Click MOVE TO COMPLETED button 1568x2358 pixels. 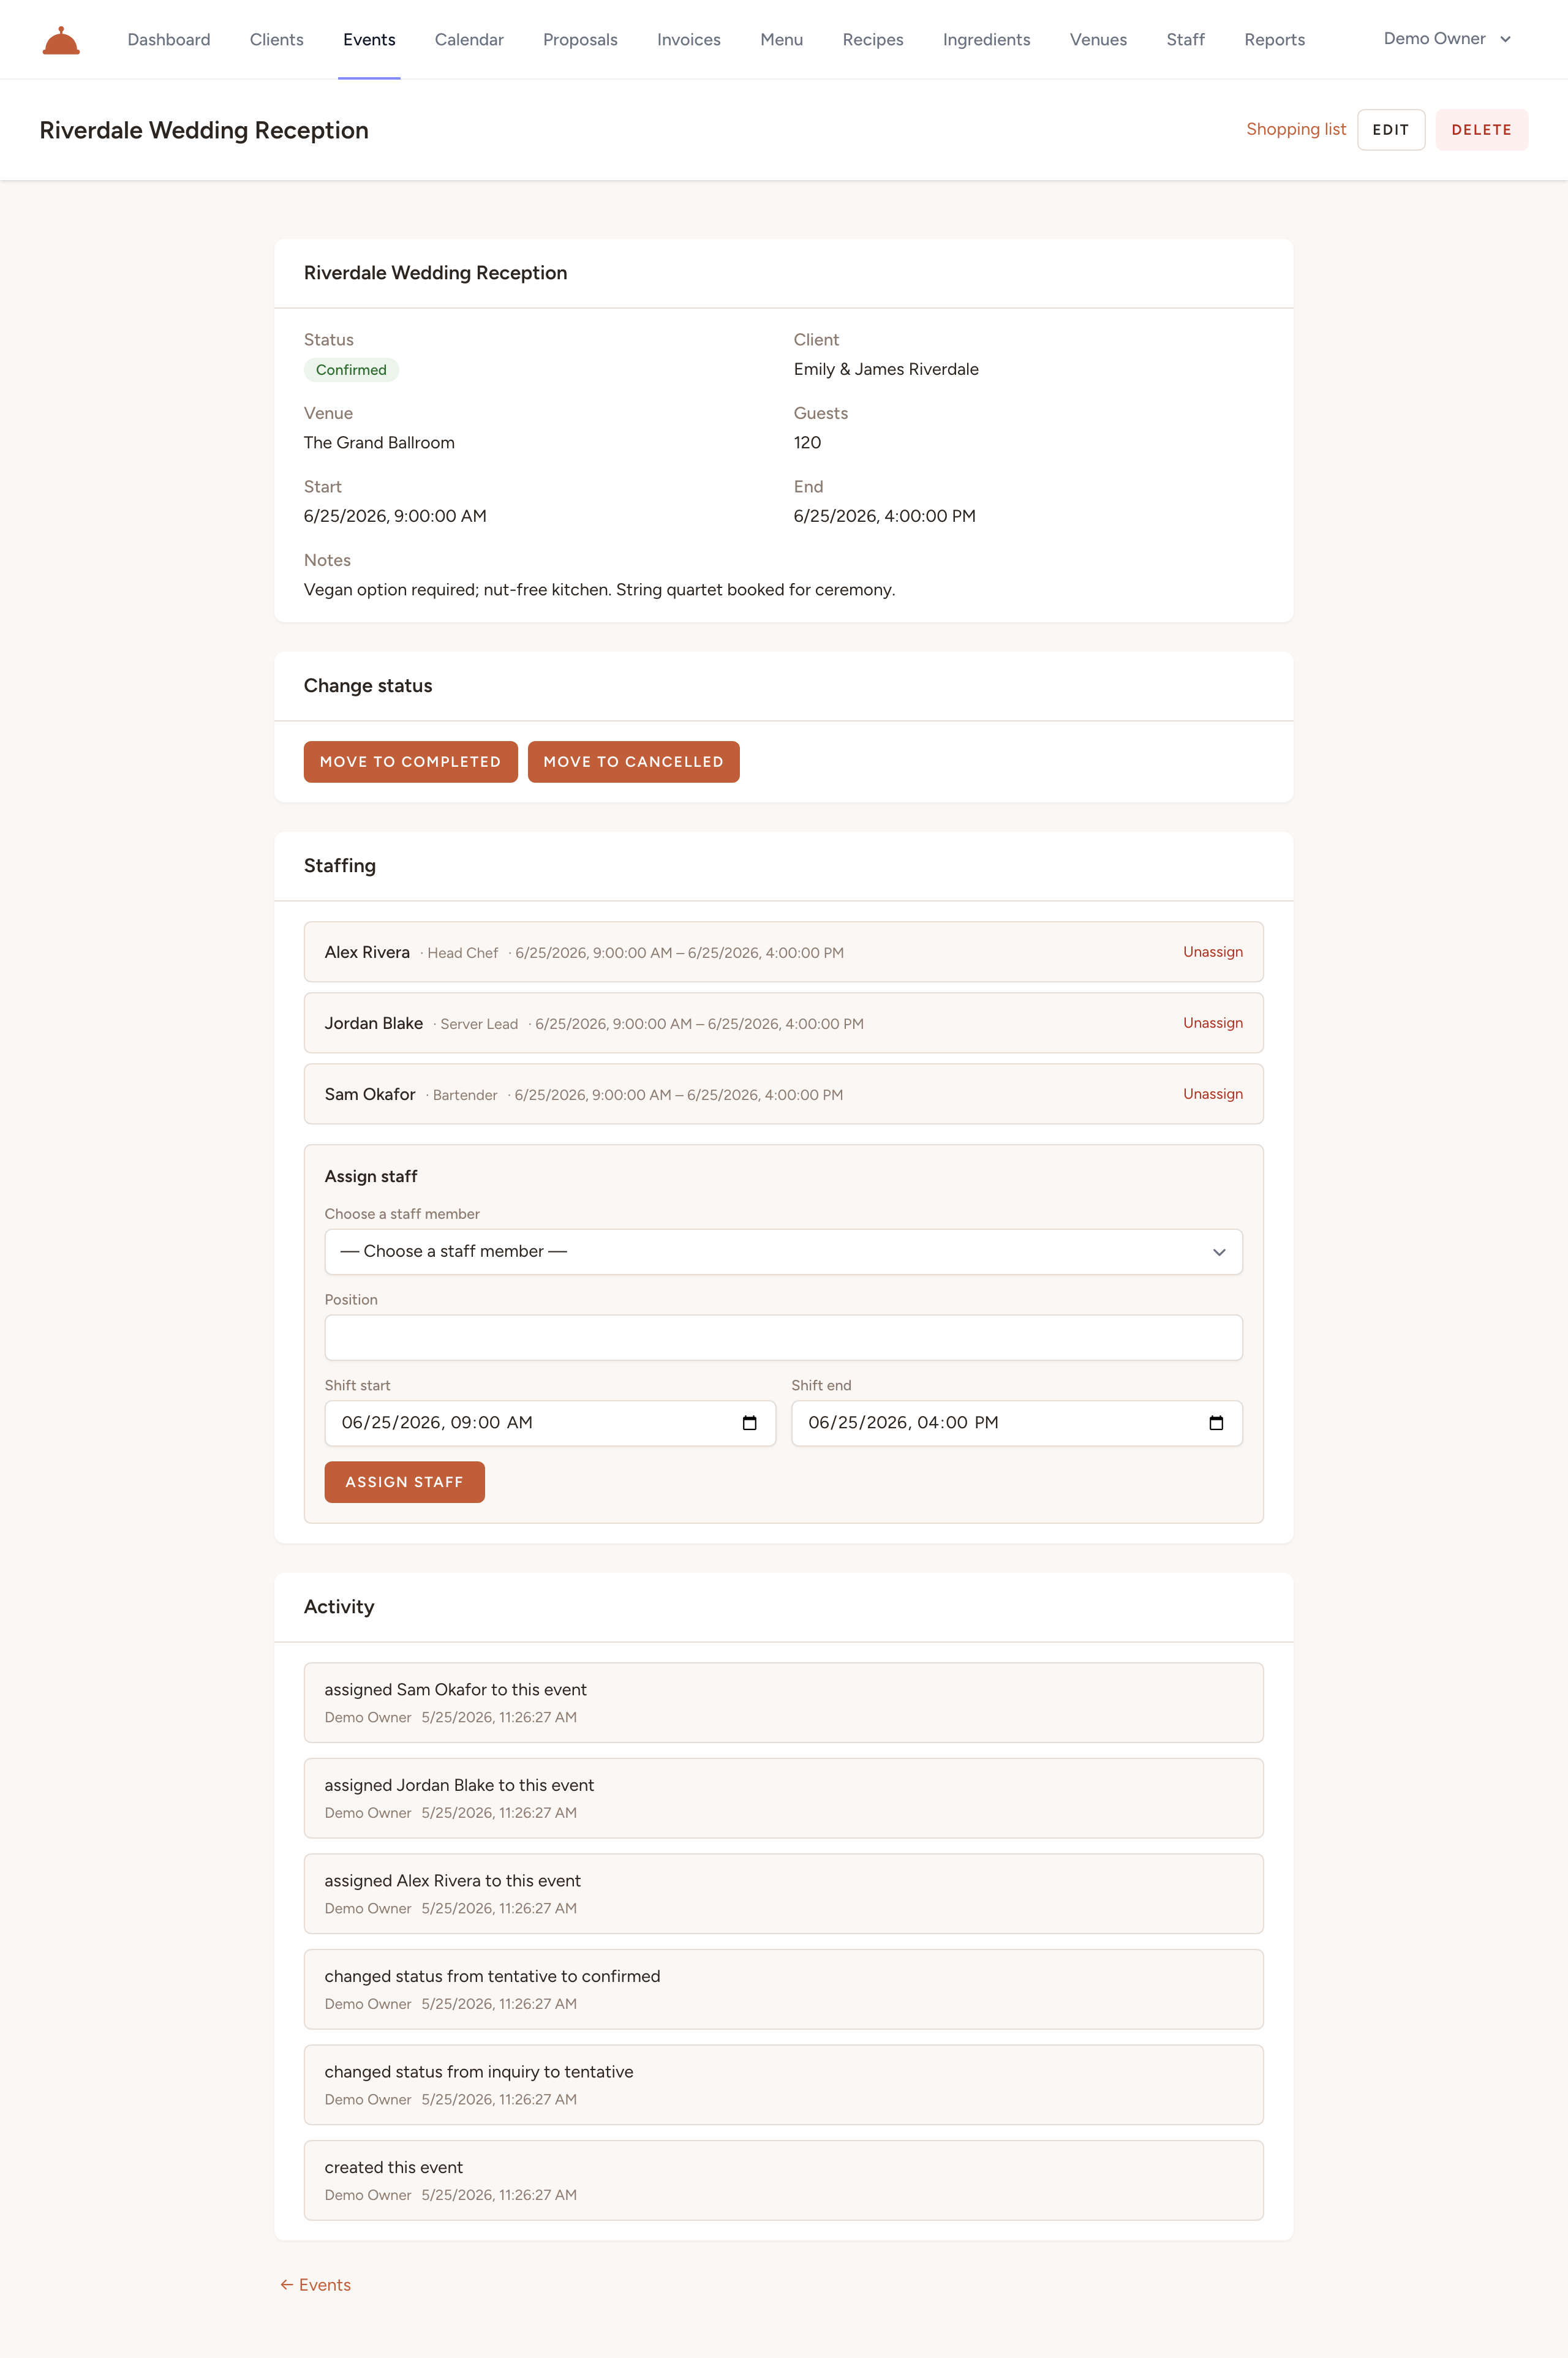(x=411, y=762)
